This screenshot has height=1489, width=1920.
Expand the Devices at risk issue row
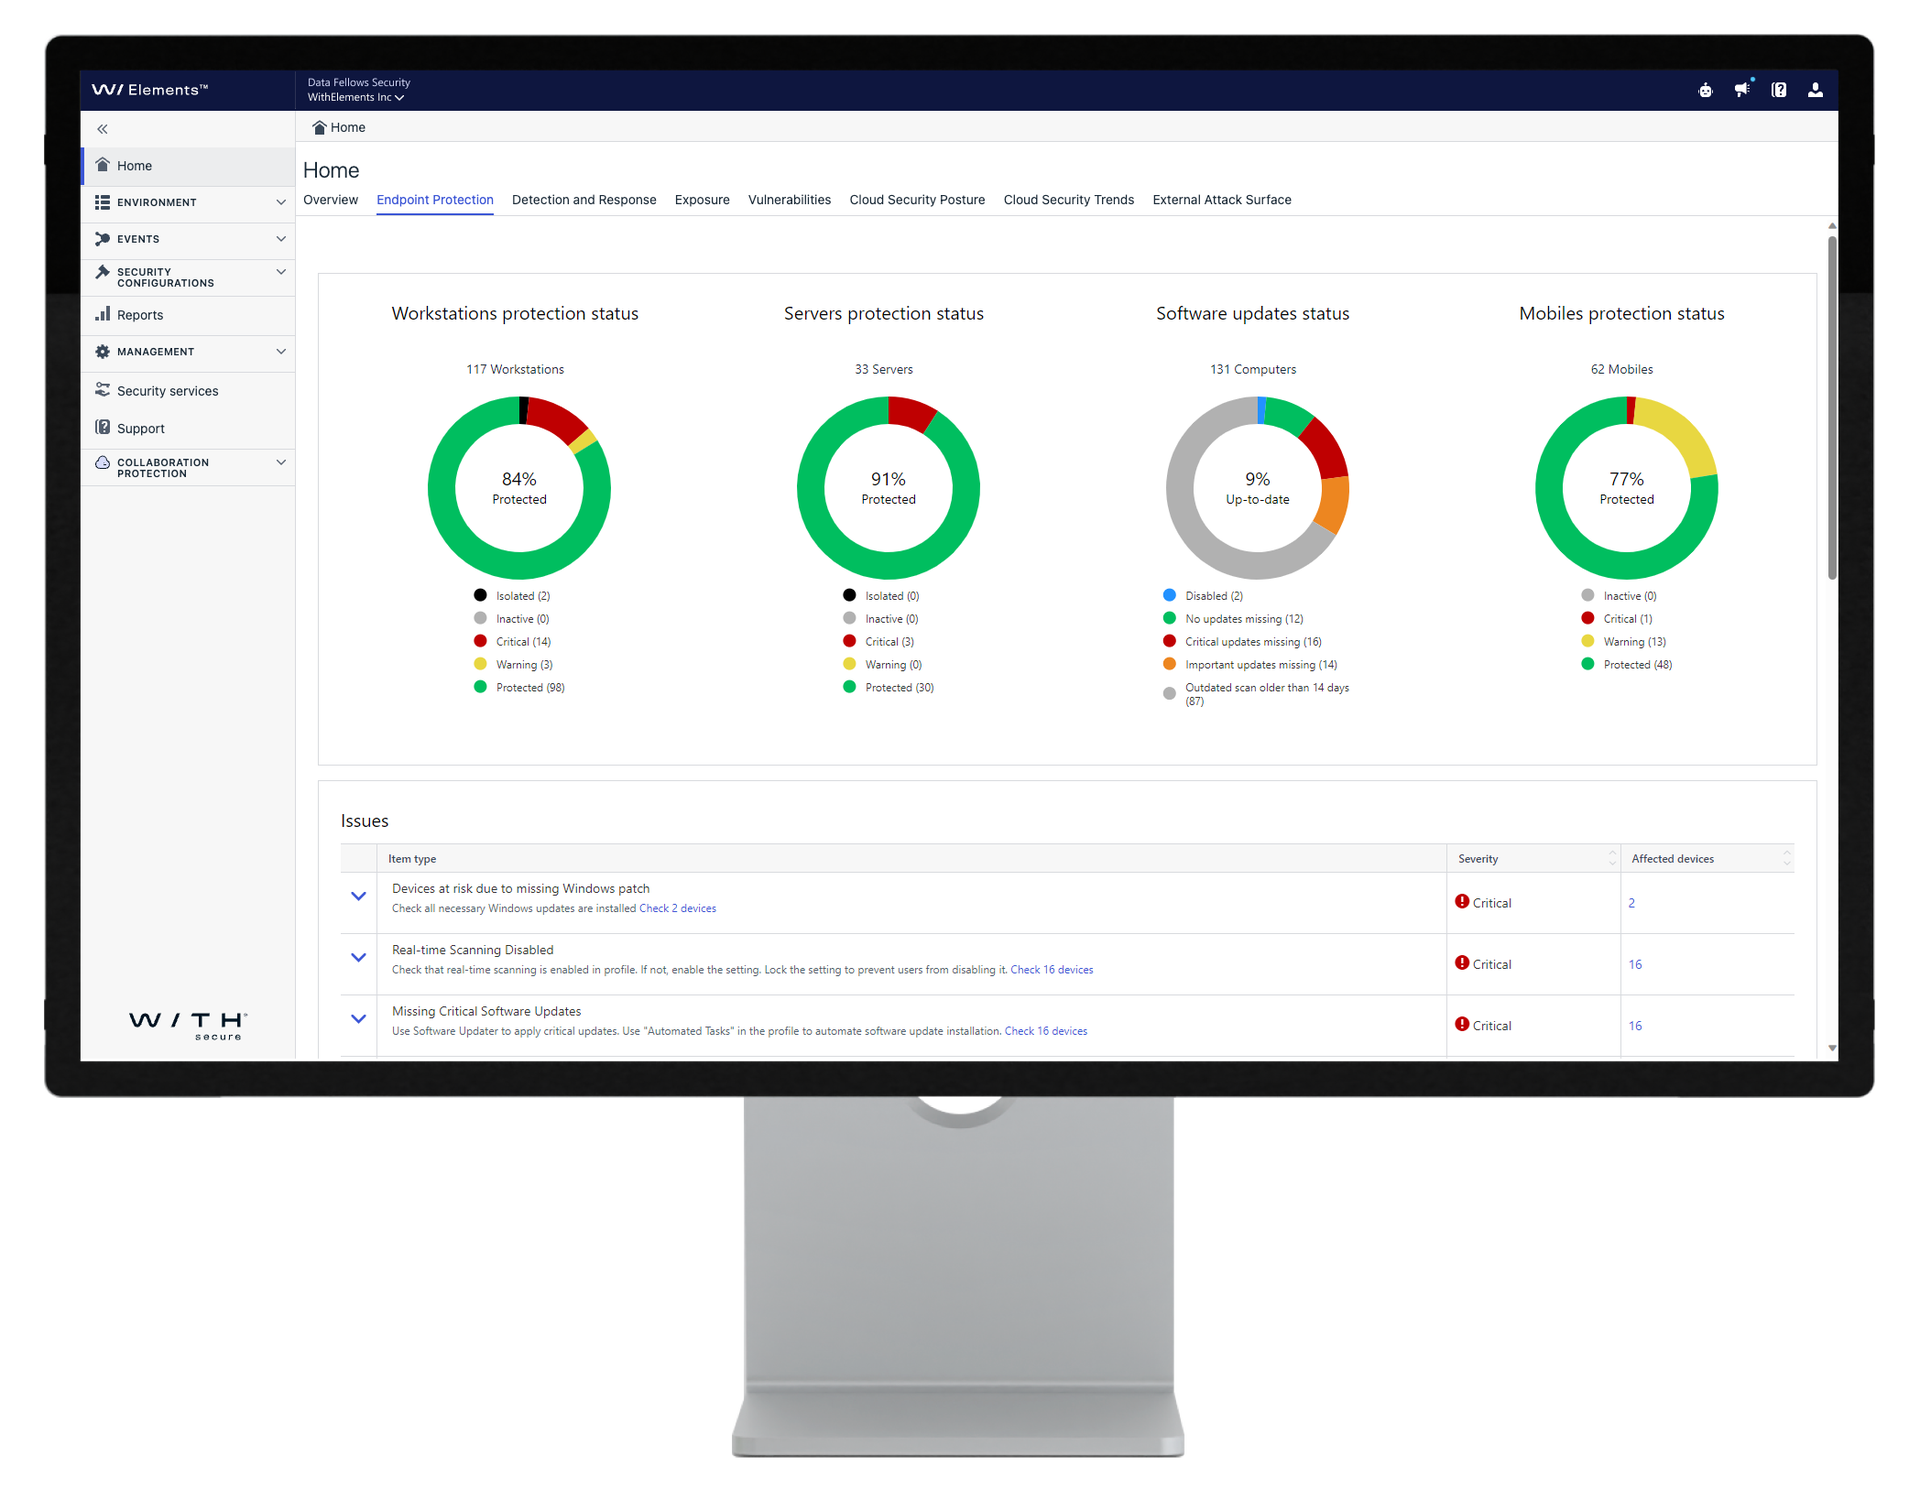[357, 896]
